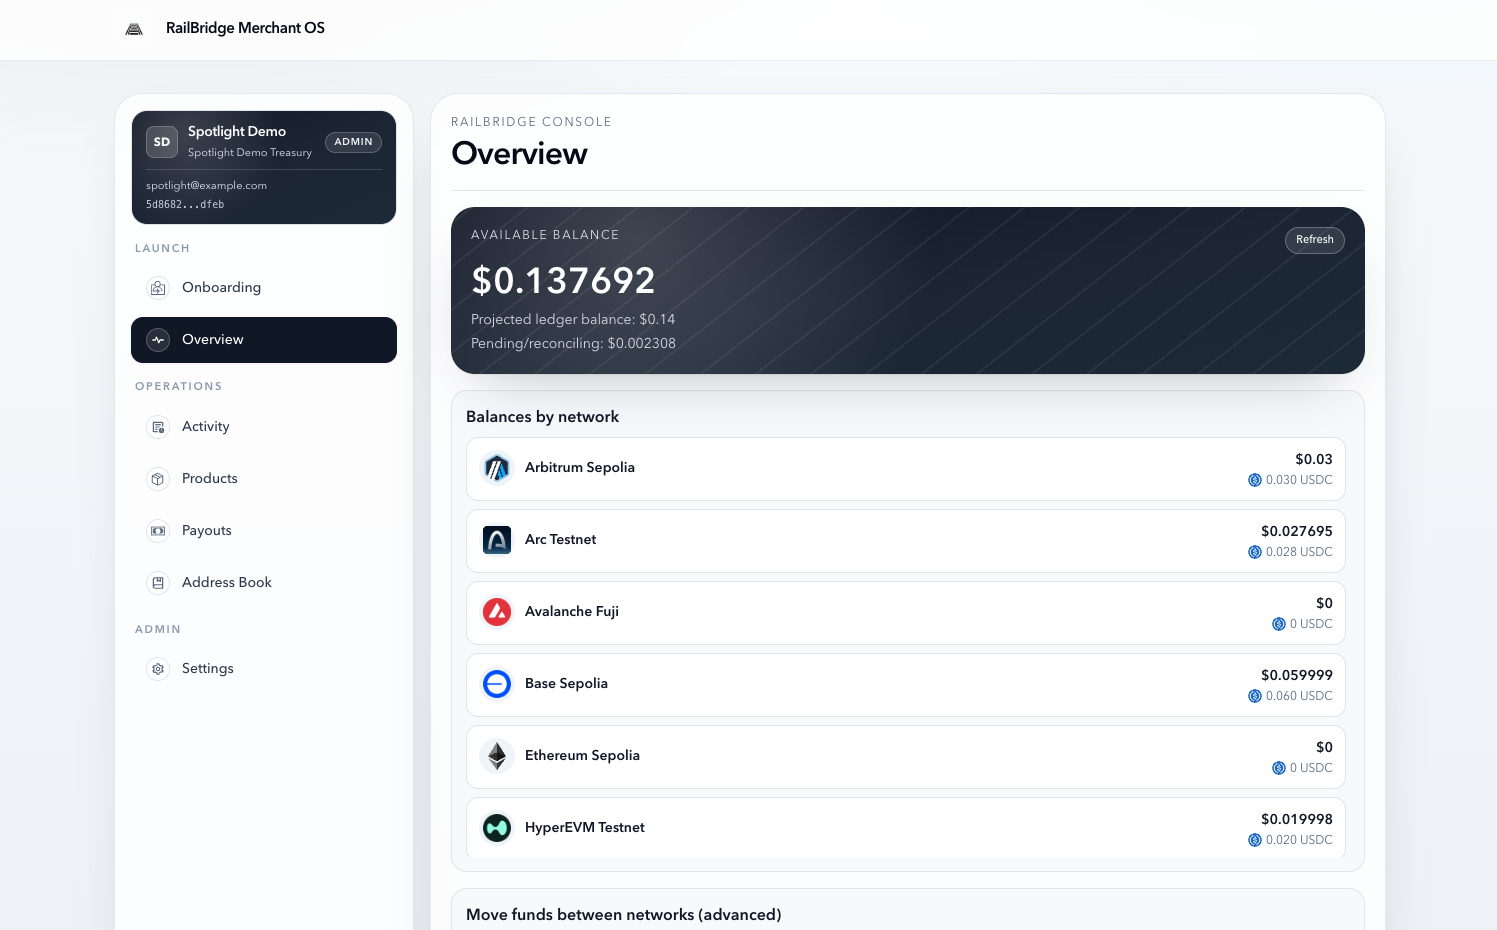Click the Base Sepolia label
This screenshot has height=930, width=1497.
coord(566,684)
